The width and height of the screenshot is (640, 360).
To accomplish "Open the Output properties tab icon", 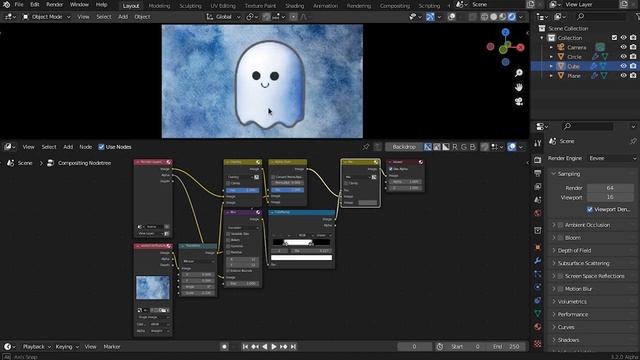I will click(x=538, y=173).
